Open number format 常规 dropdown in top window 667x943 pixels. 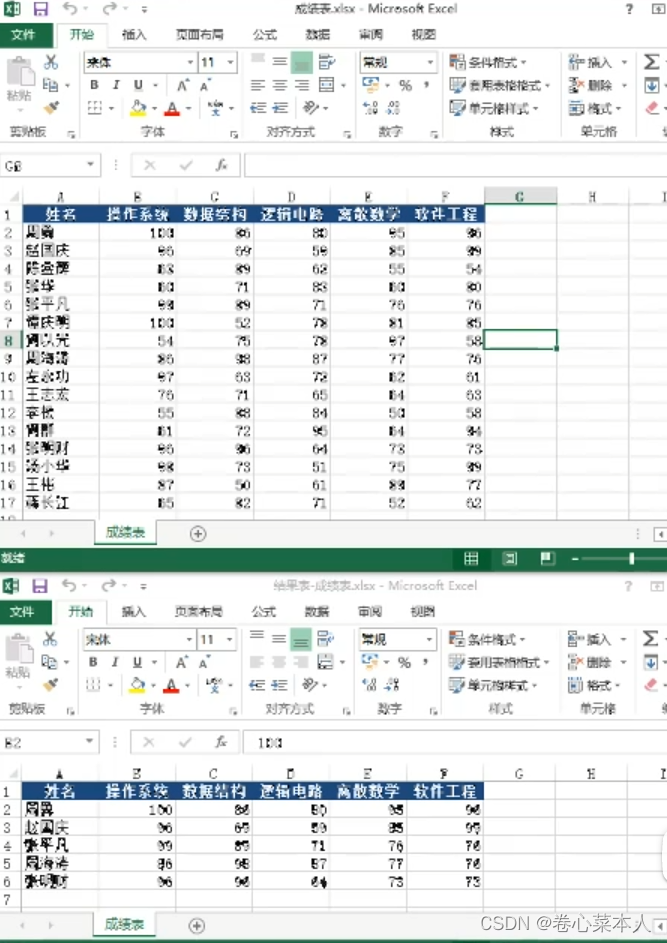click(430, 62)
